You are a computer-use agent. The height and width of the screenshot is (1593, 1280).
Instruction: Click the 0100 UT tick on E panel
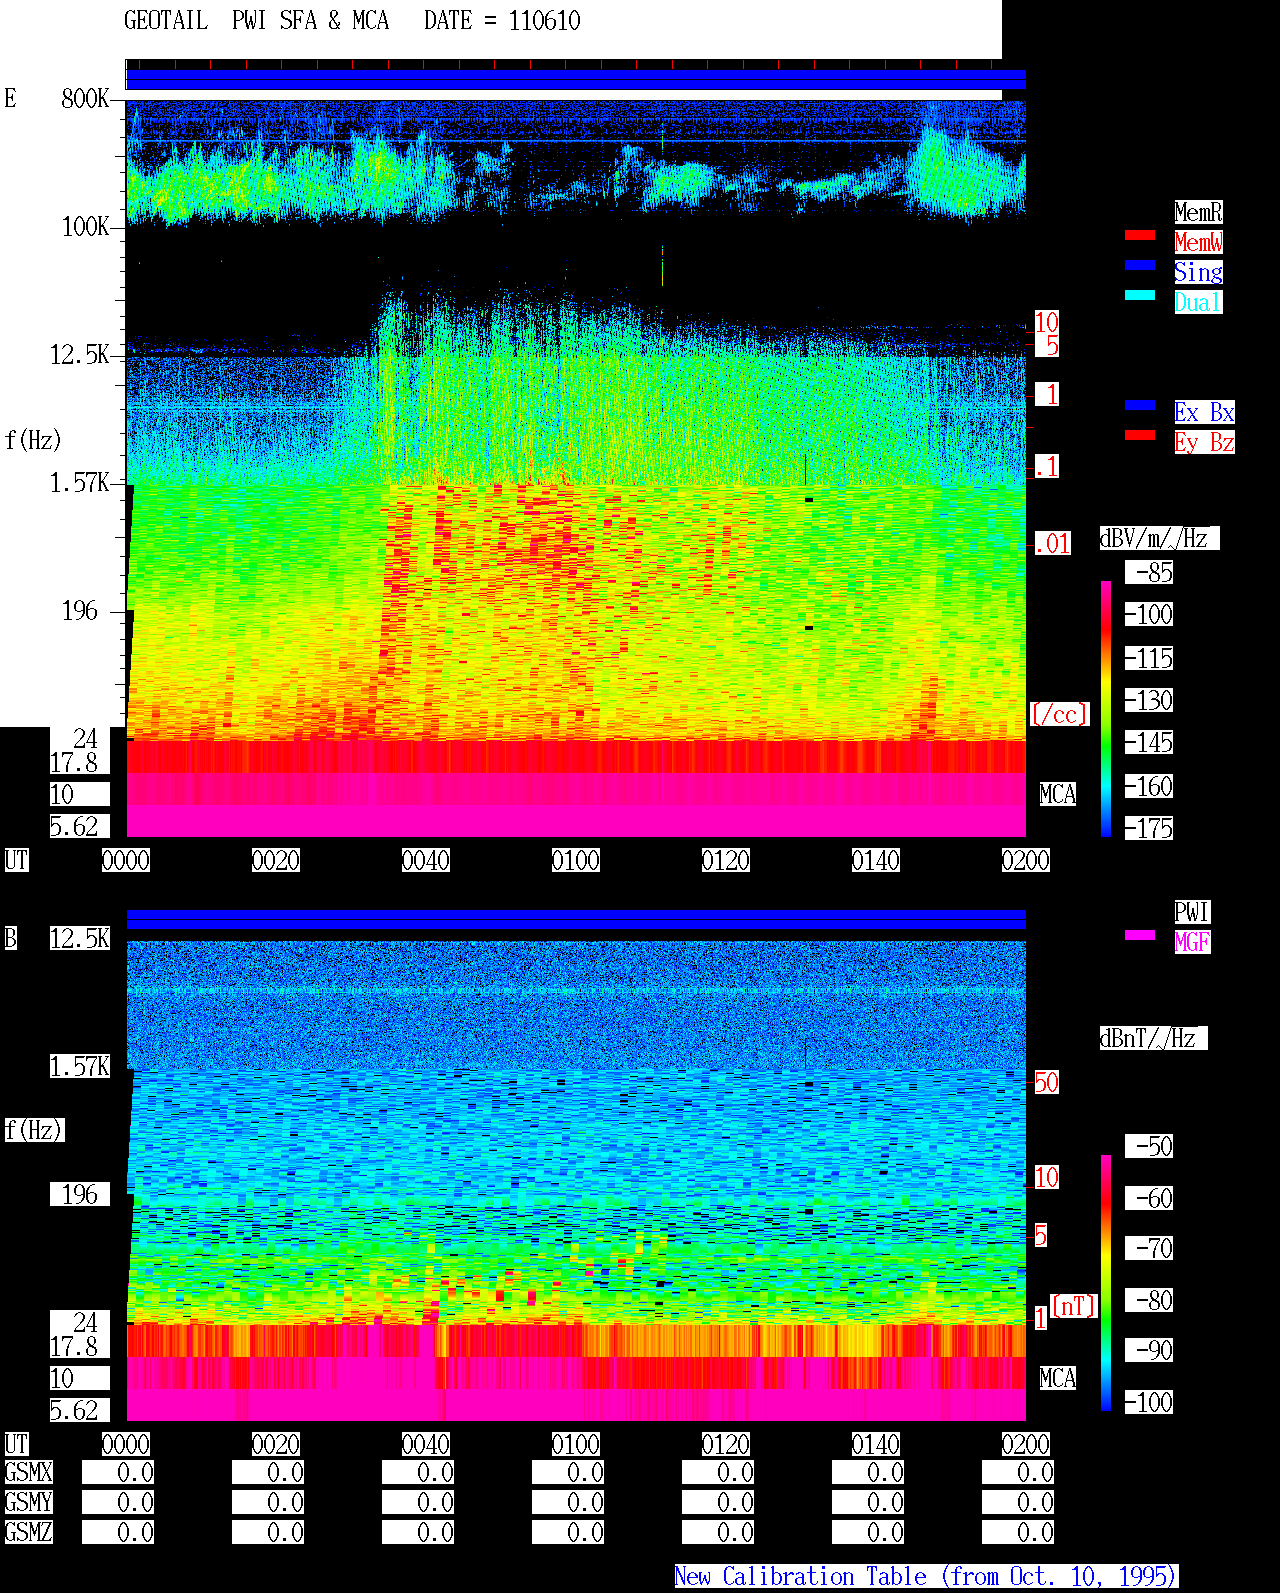point(576,860)
